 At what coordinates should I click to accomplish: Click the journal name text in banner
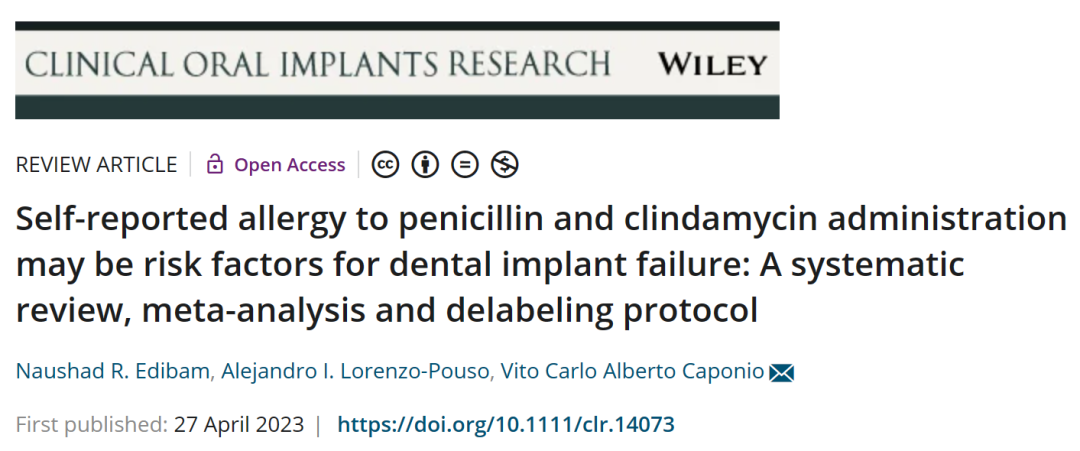click(x=318, y=64)
